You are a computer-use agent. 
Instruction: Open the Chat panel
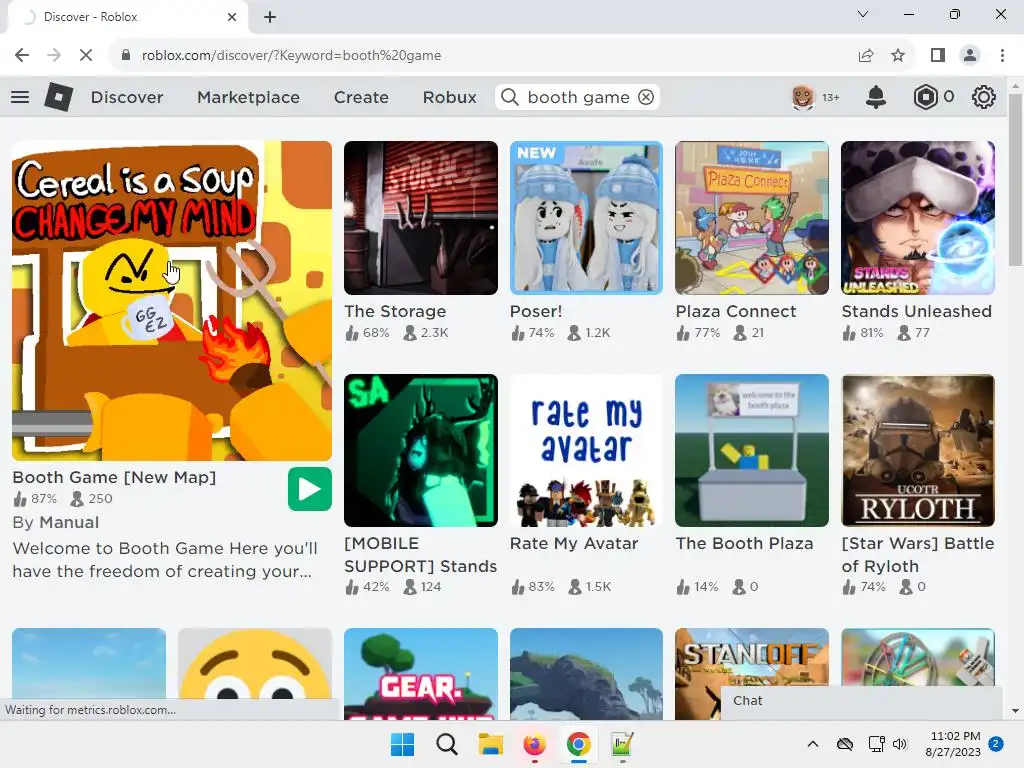click(x=861, y=701)
